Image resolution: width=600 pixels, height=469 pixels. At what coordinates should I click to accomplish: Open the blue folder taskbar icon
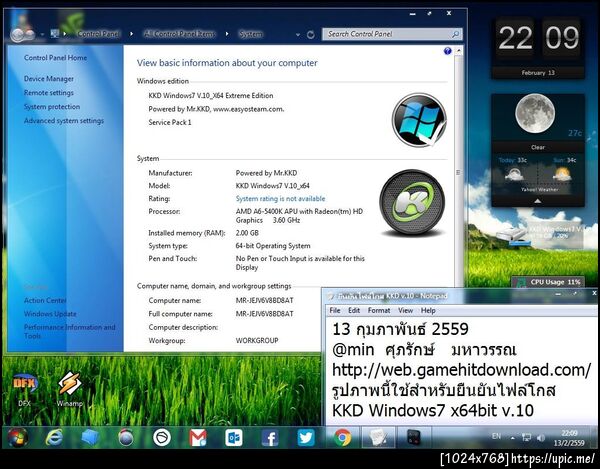click(90, 438)
